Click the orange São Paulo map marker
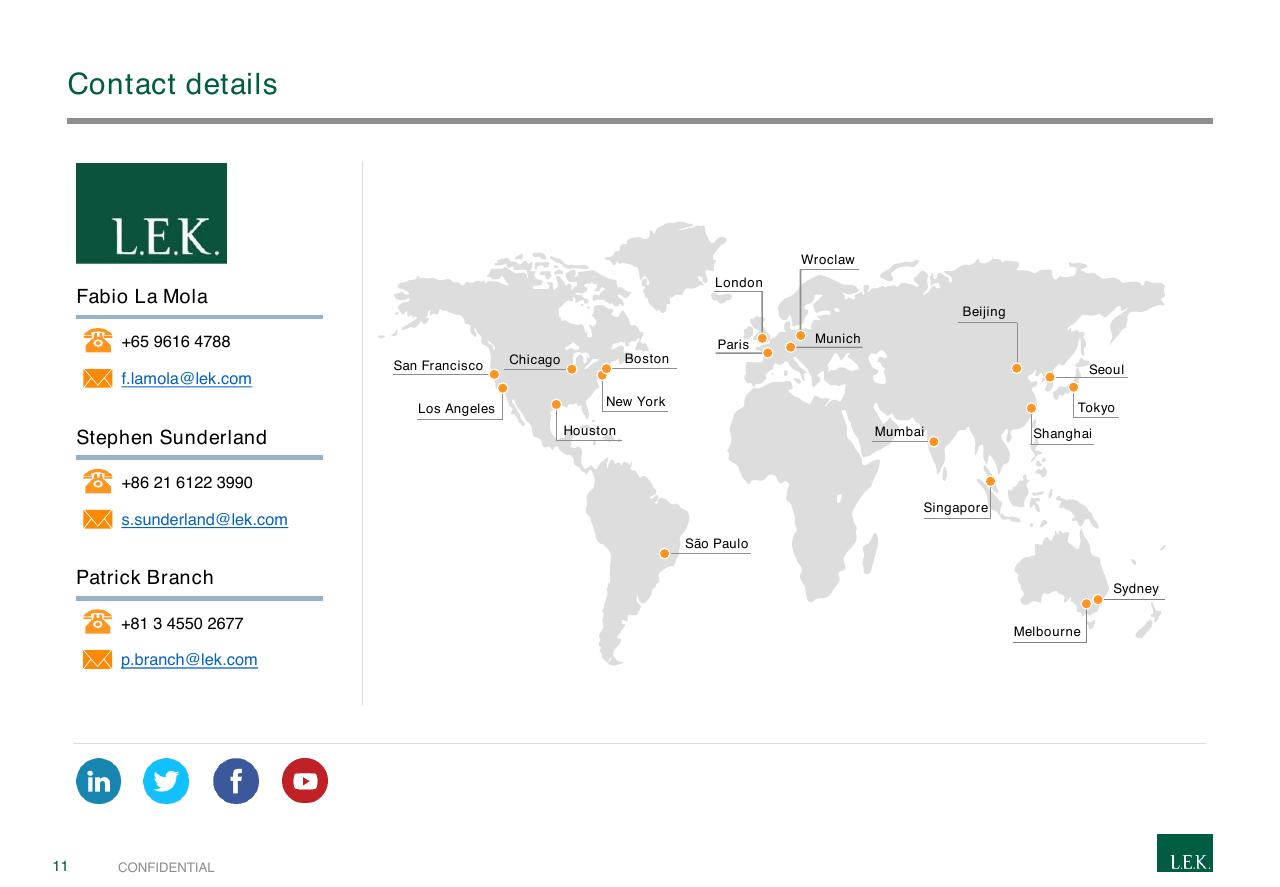 point(664,553)
